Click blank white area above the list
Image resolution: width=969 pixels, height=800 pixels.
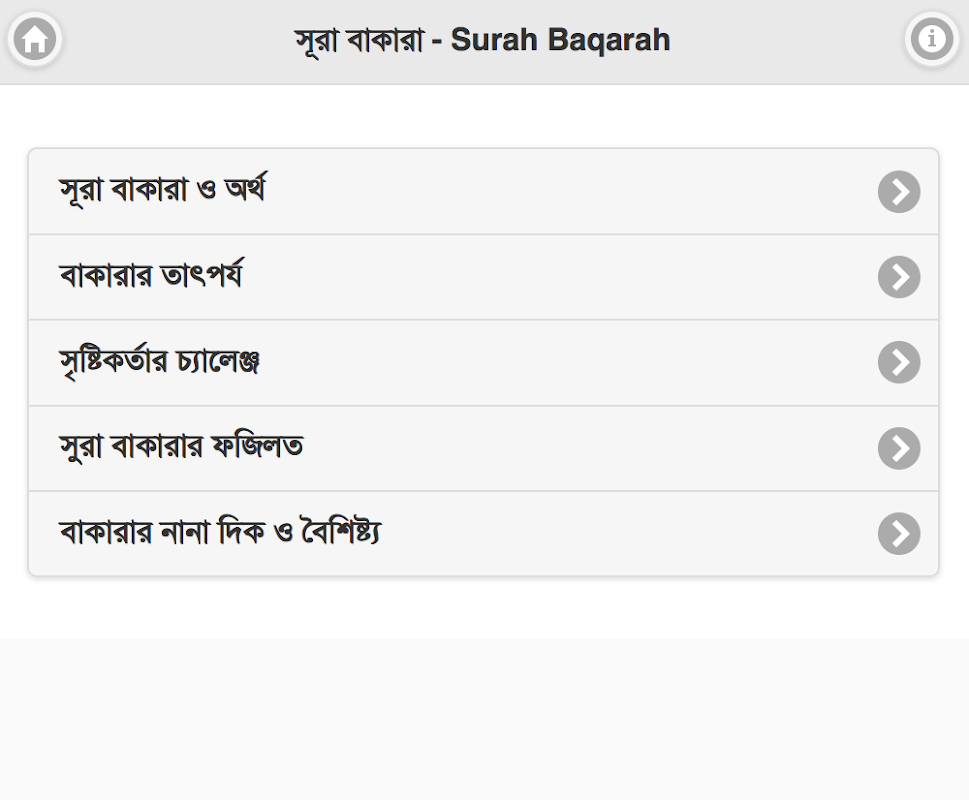pyautogui.click(x=484, y=116)
